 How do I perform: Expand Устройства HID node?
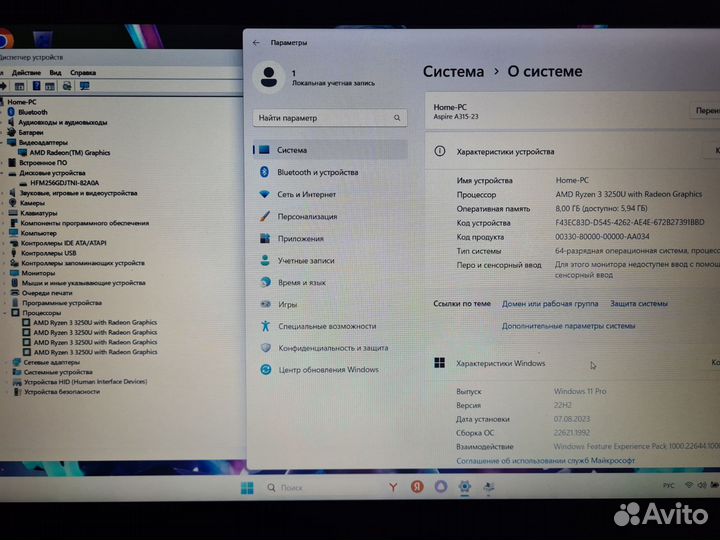[6, 382]
